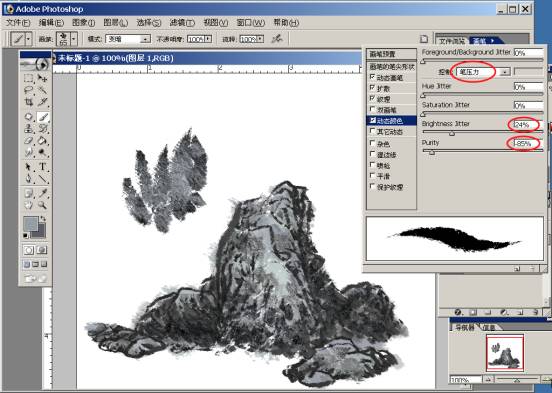Image resolution: width=552 pixels, height=393 pixels.
Task: Open the 编辑(E) menu
Action: pyautogui.click(x=51, y=23)
